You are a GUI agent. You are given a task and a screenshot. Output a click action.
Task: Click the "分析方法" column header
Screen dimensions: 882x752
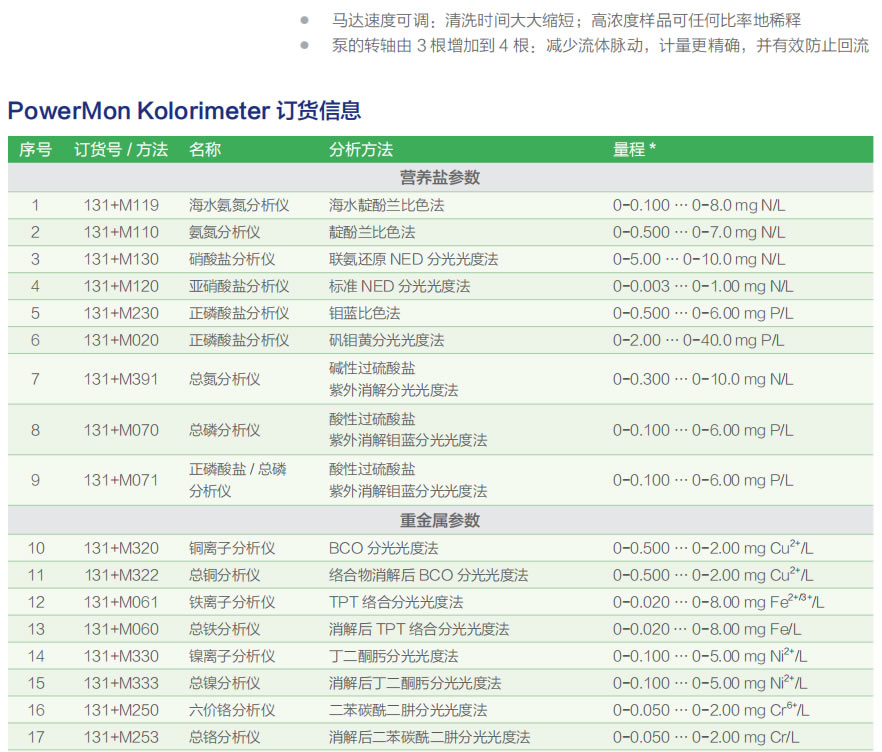point(361,150)
